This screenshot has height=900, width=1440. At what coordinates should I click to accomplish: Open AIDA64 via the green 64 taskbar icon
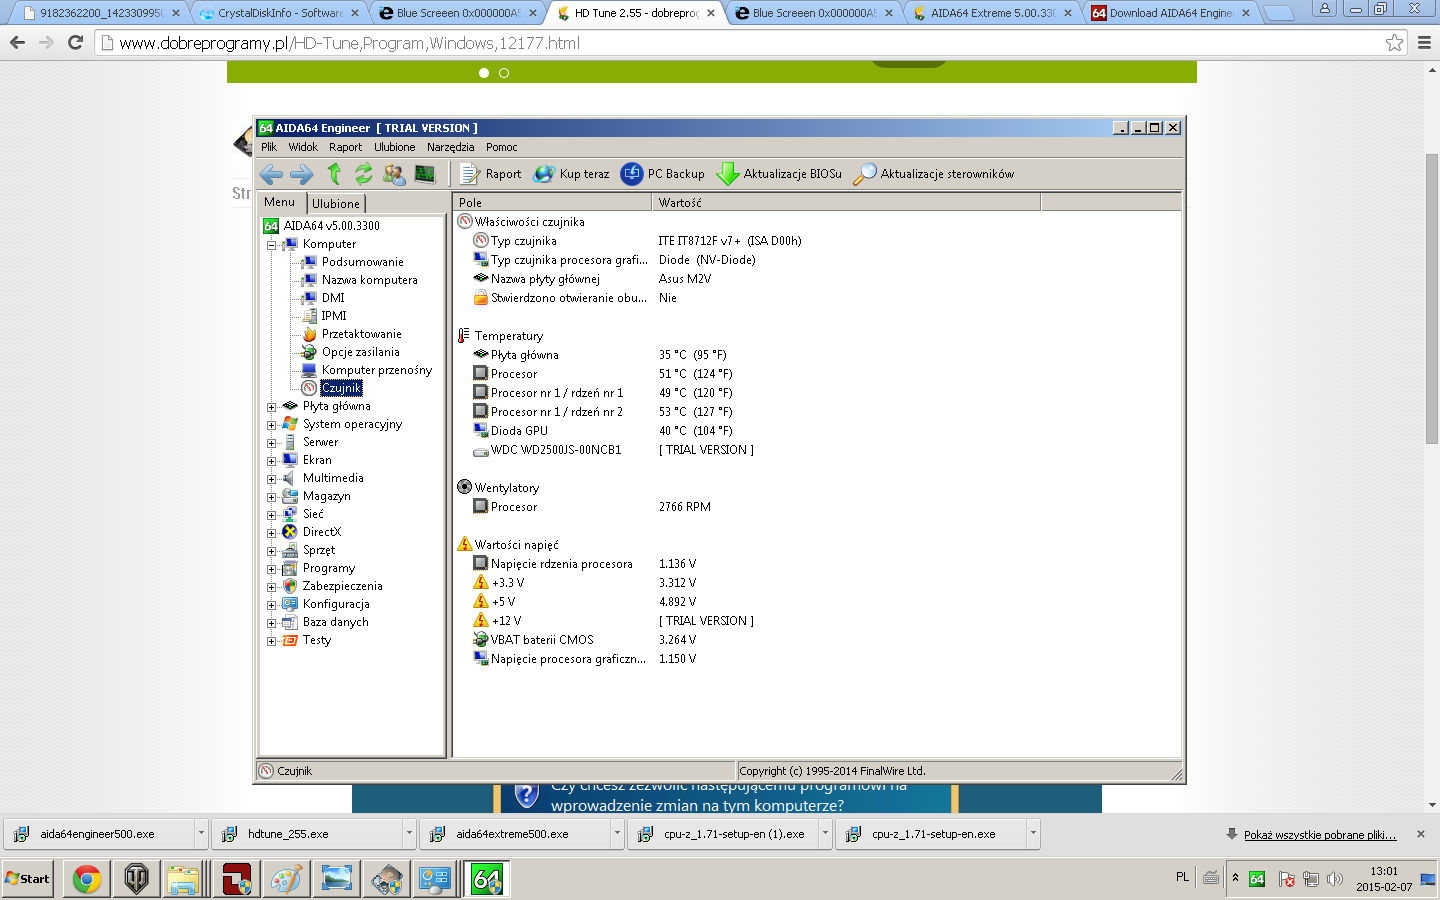pos(486,879)
